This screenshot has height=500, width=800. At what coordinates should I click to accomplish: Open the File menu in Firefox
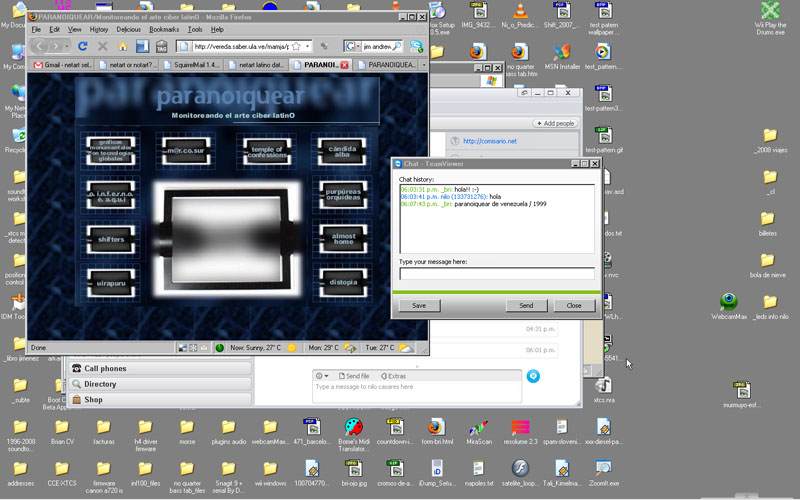[x=36, y=30]
